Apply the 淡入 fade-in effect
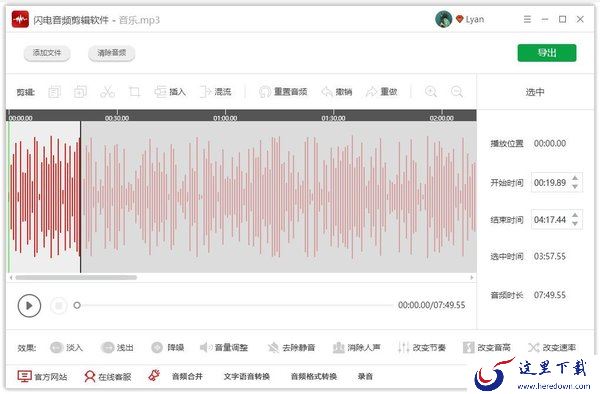 tap(67, 347)
